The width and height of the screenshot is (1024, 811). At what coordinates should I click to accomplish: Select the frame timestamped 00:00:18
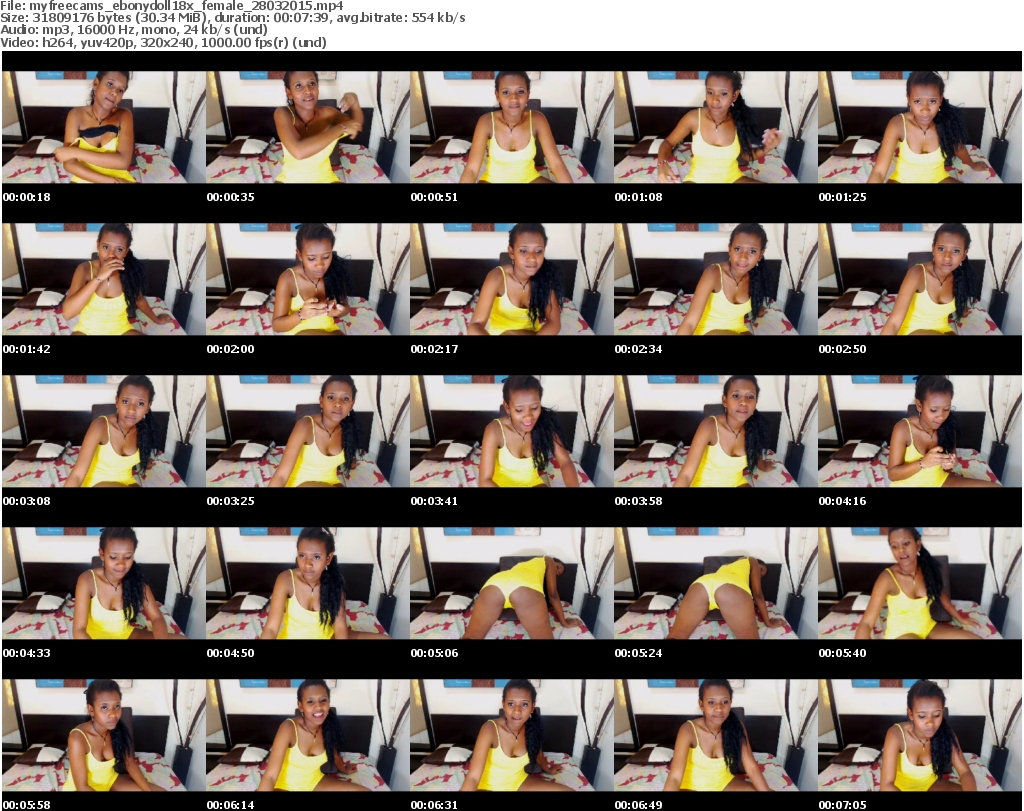[104, 127]
